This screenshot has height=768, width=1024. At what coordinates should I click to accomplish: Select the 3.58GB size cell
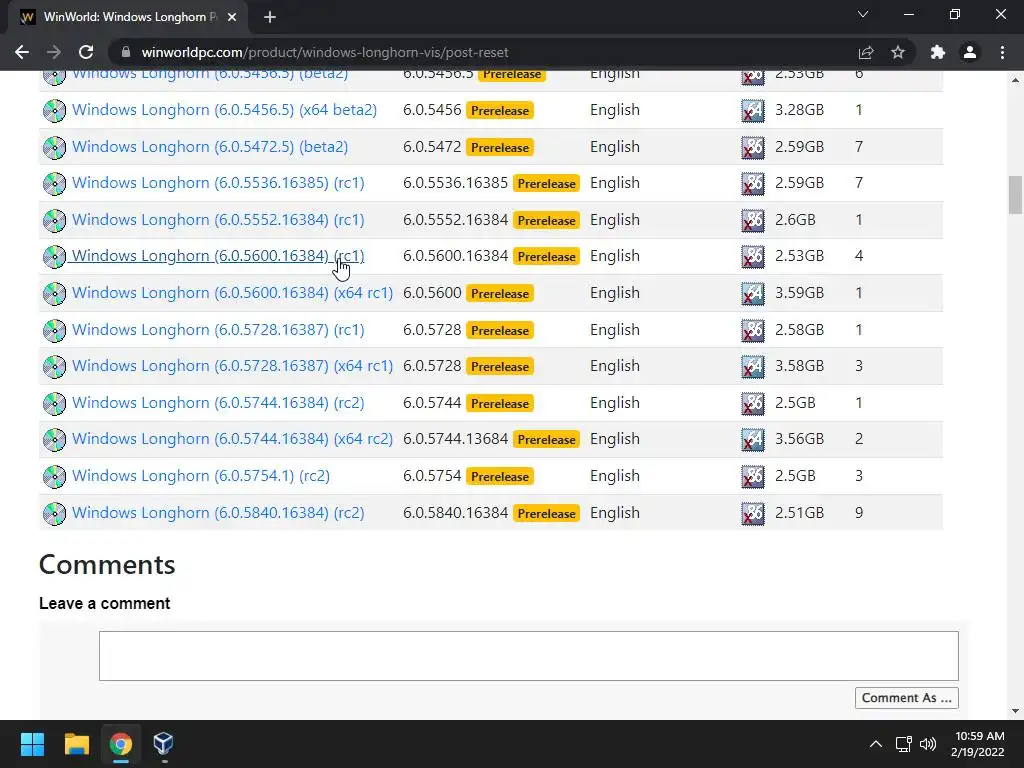(x=799, y=366)
